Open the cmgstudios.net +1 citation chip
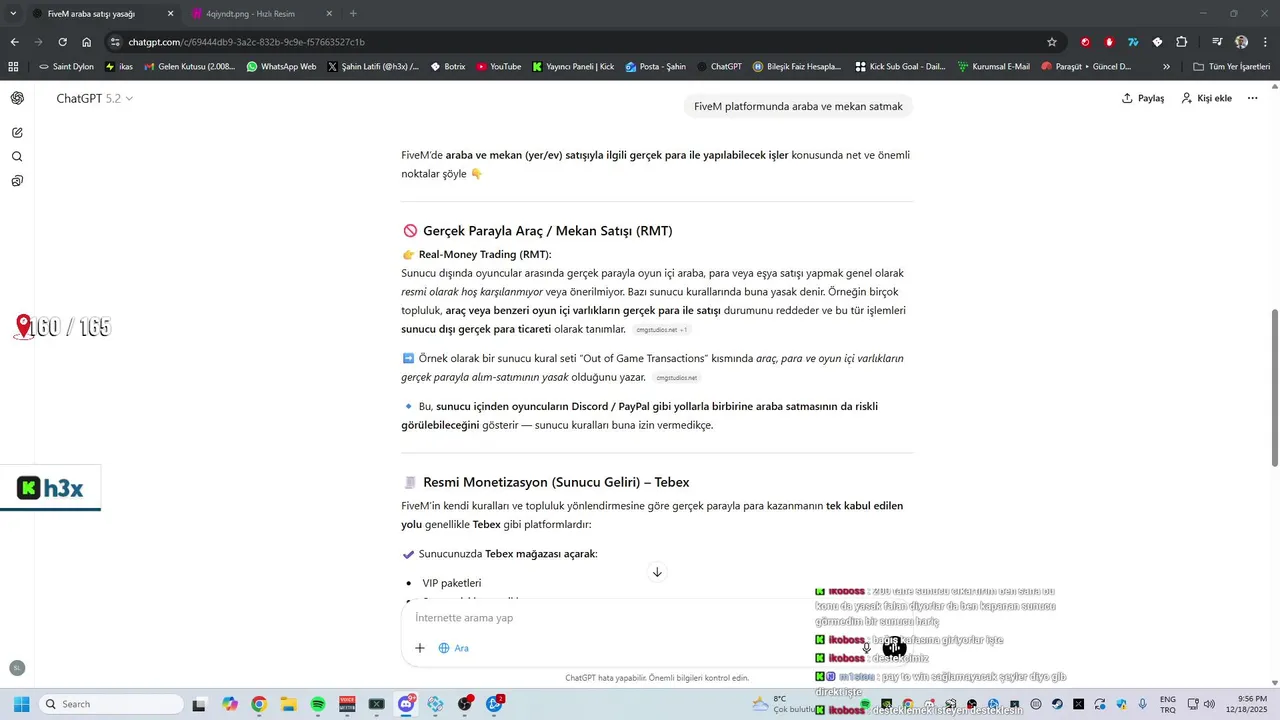Image resolution: width=1280 pixels, height=720 pixels. click(661, 329)
